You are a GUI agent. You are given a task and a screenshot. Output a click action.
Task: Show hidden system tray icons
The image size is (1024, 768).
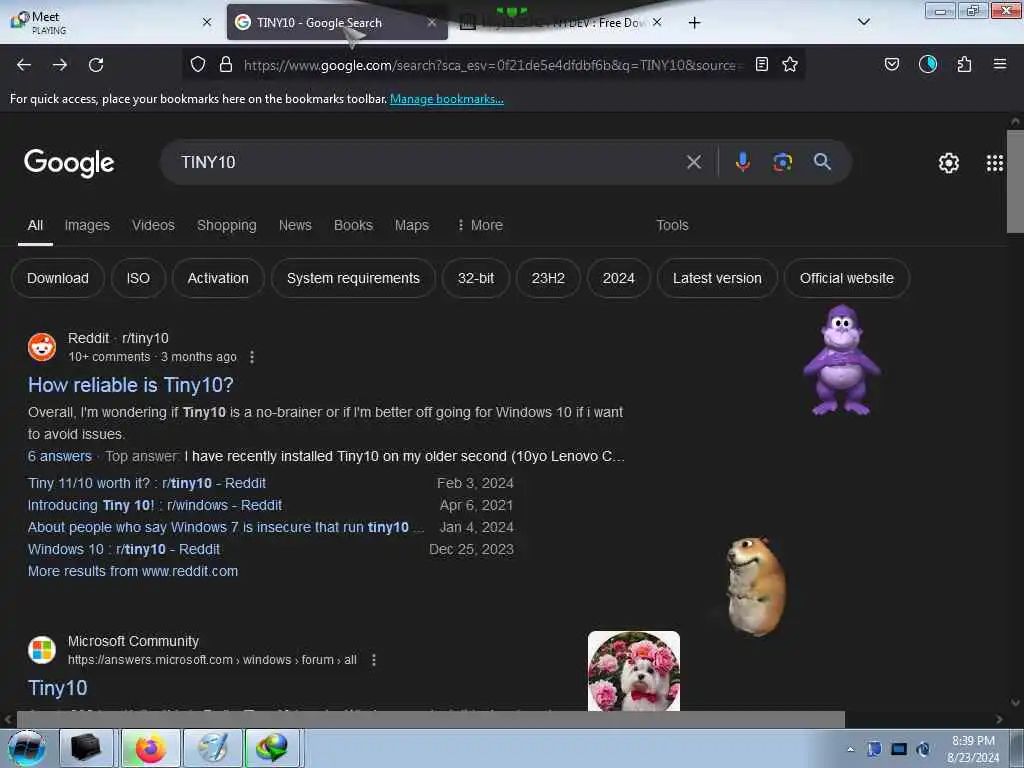(x=850, y=749)
